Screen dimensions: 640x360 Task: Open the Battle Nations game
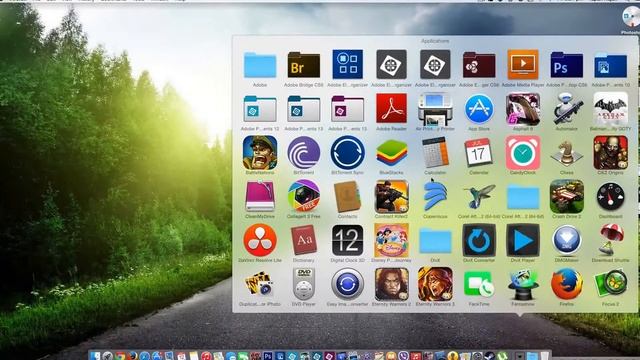pyautogui.click(x=260, y=153)
